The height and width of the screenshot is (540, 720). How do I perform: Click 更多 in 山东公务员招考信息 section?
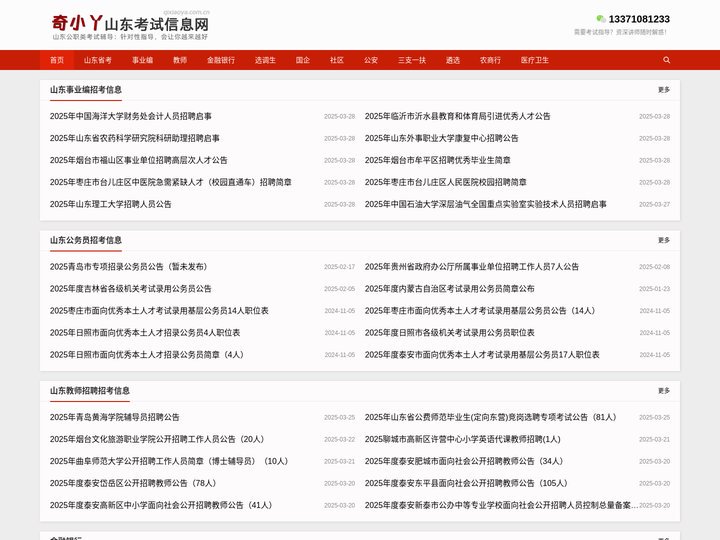tap(664, 241)
